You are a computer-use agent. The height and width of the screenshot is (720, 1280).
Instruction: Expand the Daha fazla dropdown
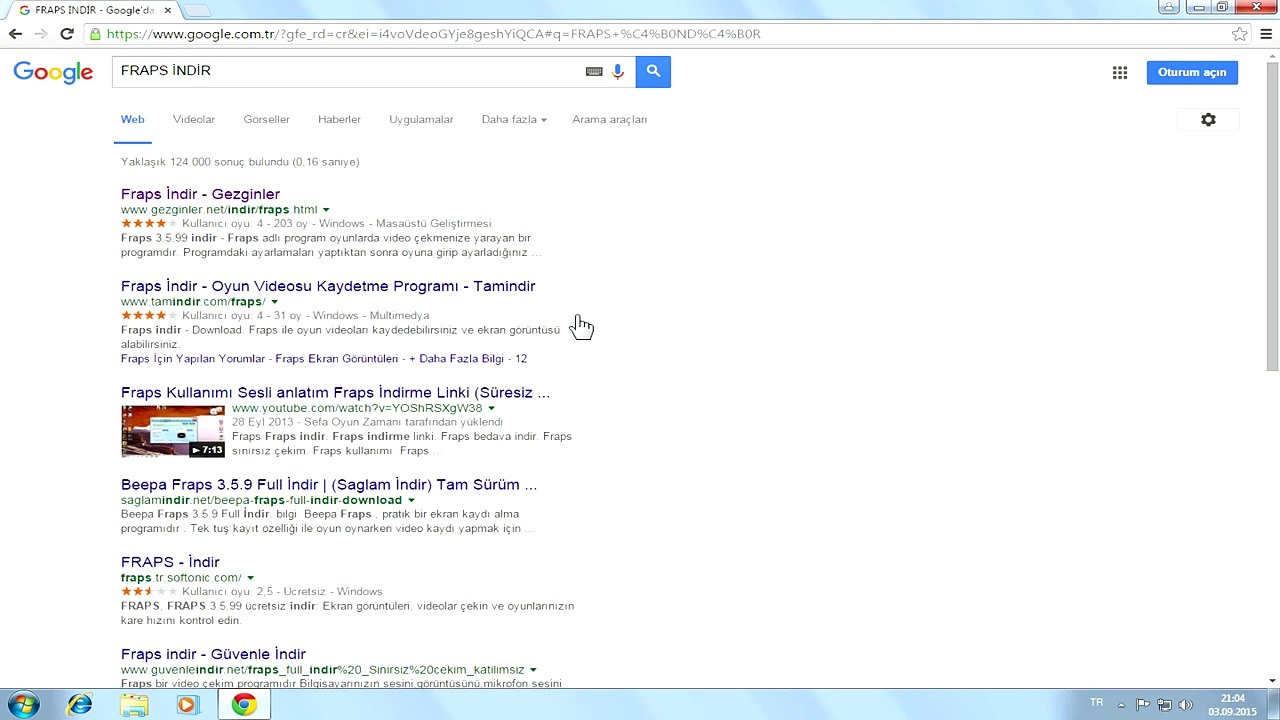pyautogui.click(x=514, y=119)
